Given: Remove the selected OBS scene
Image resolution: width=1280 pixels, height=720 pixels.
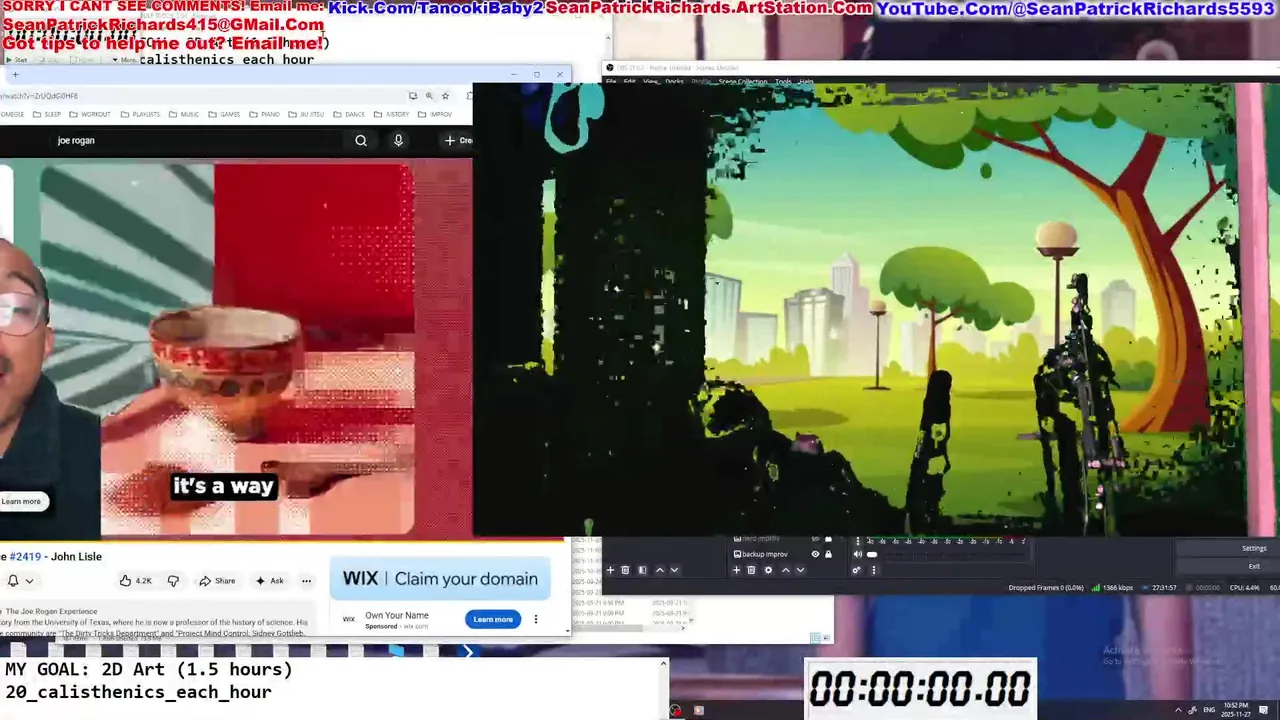Looking at the screenshot, I should [x=625, y=570].
